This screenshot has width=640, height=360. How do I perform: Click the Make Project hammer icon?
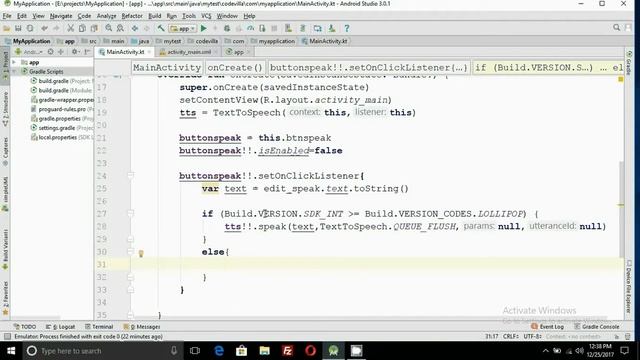161,29
